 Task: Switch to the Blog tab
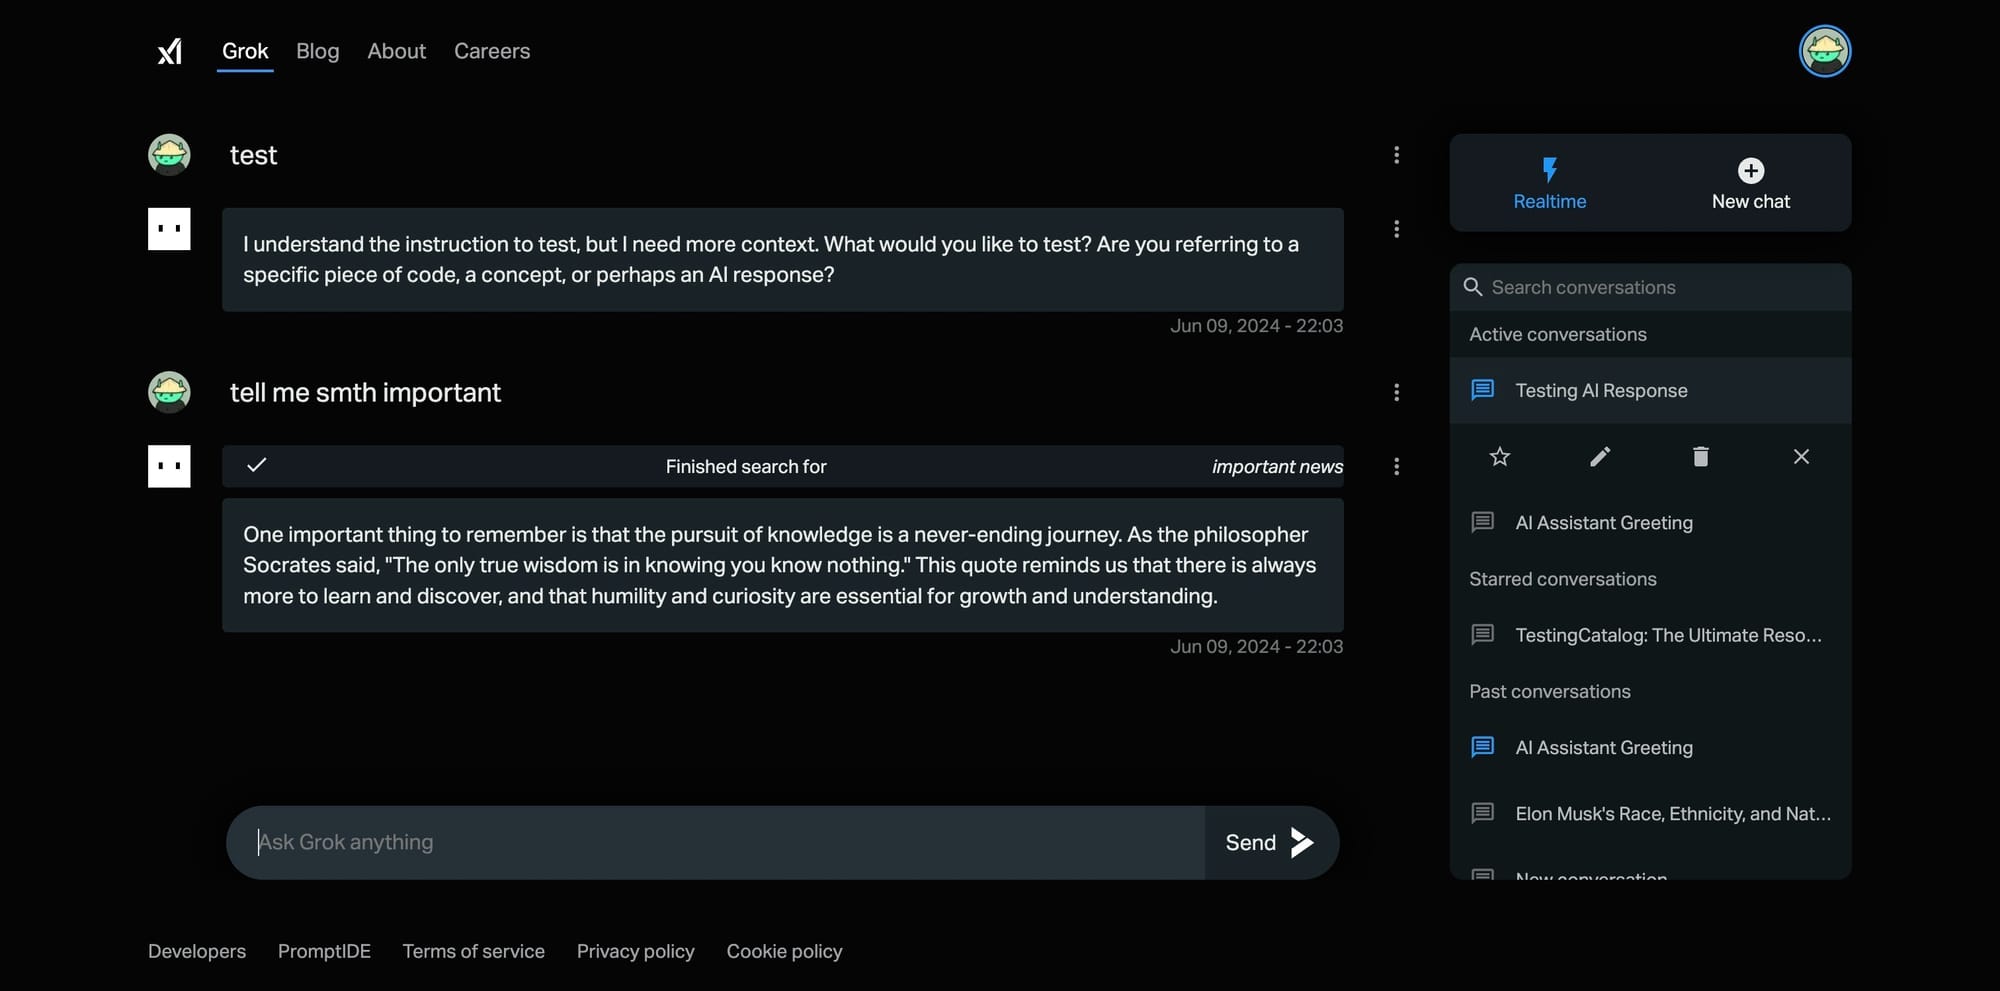pos(318,51)
